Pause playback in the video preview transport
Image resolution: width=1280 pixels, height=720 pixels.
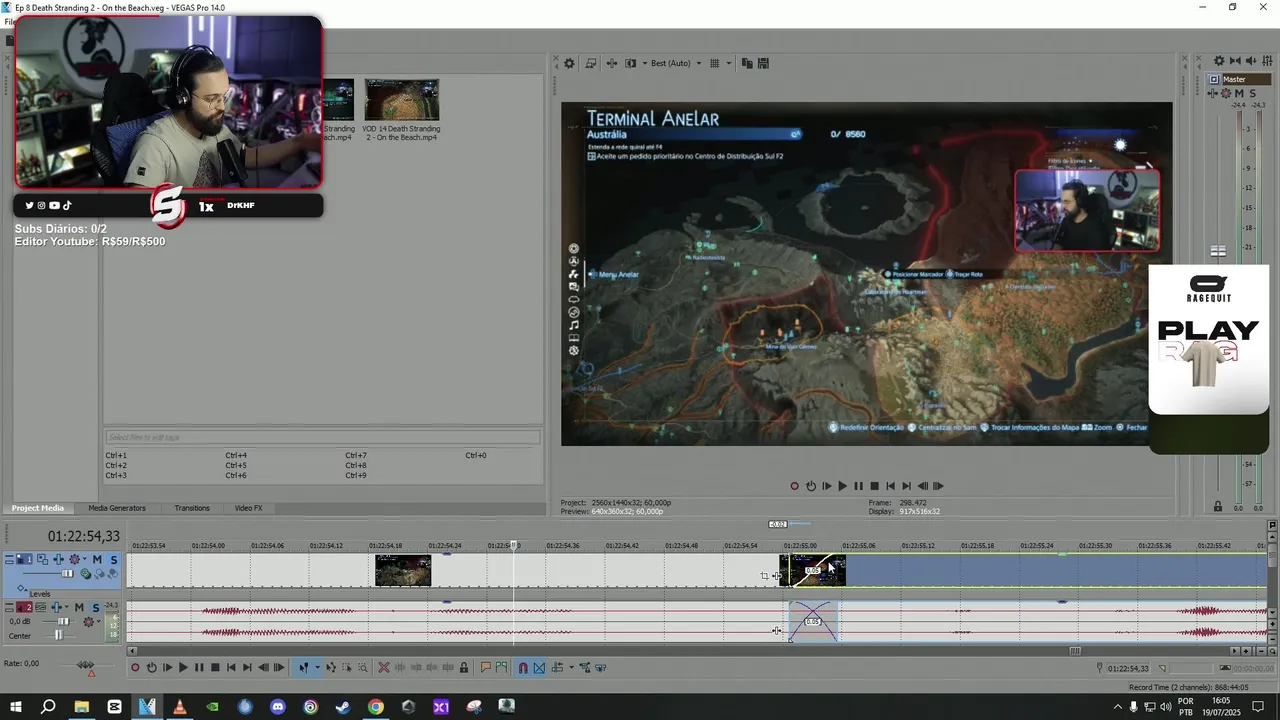858,486
